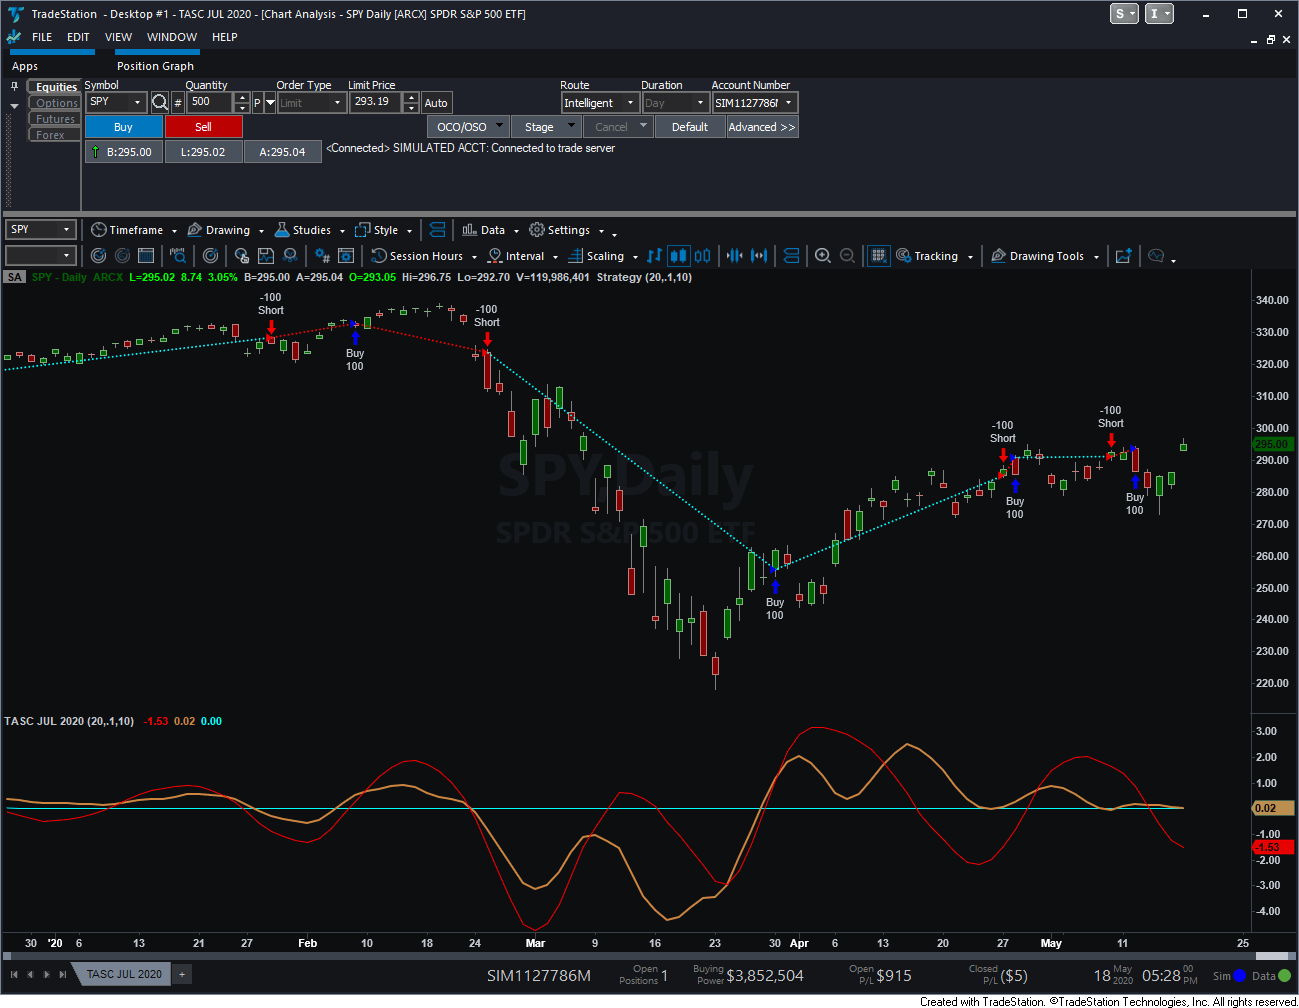
Task: Click the gears with '#' icon
Action: click(x=322, y=256)
